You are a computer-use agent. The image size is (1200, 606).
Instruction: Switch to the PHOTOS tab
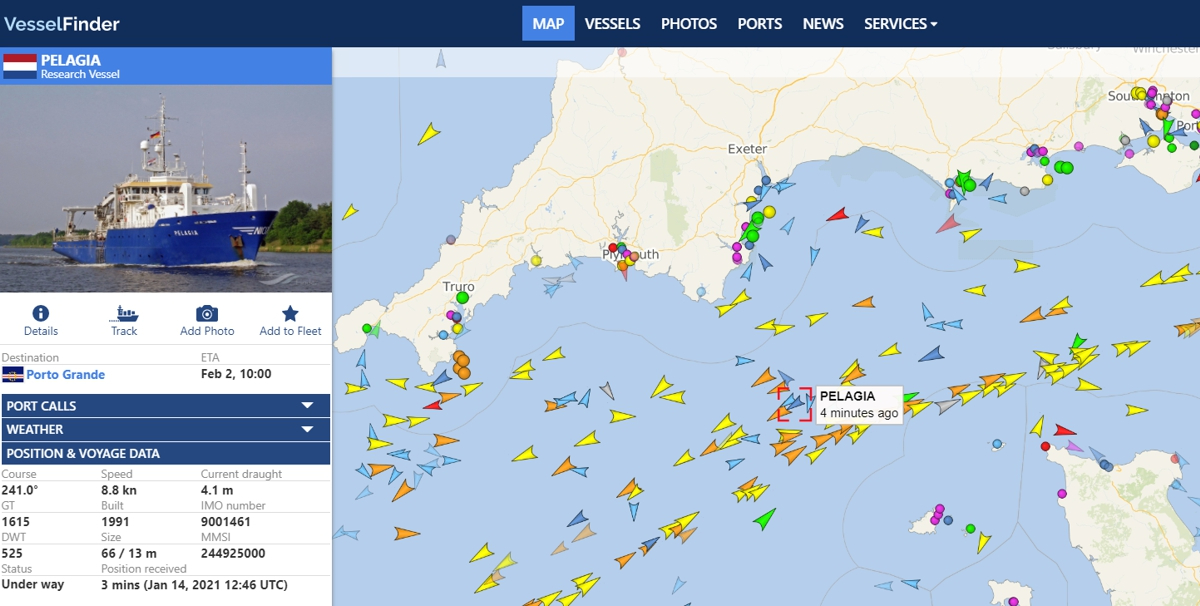689,23
